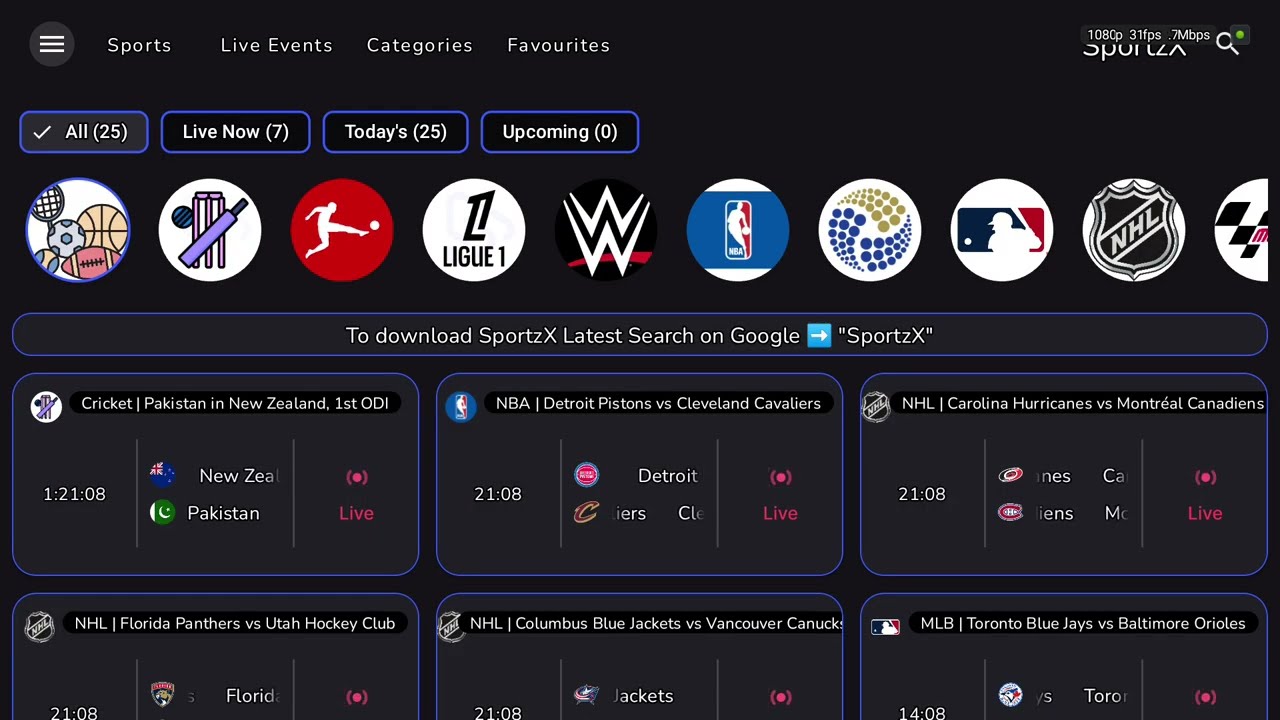Click the Pakistan team name
The width and height of the screenshot is (1280, 720).
coord(223,513)
